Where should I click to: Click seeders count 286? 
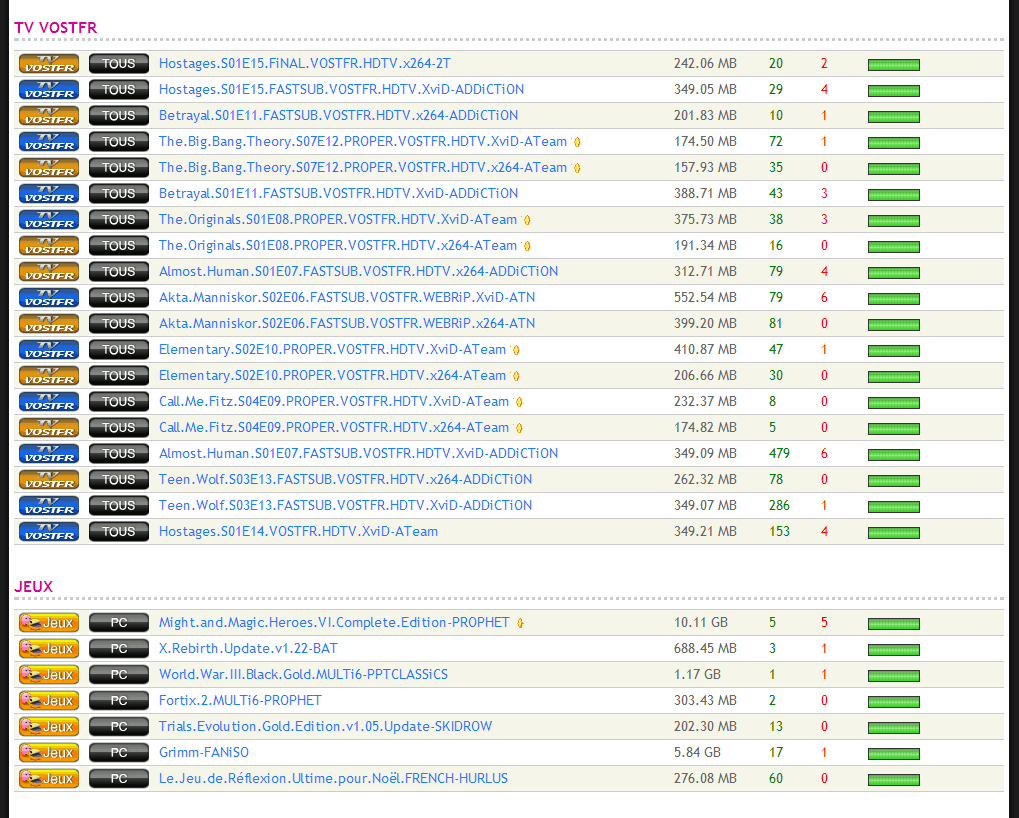pyautogui.click(x=779, y=505)
